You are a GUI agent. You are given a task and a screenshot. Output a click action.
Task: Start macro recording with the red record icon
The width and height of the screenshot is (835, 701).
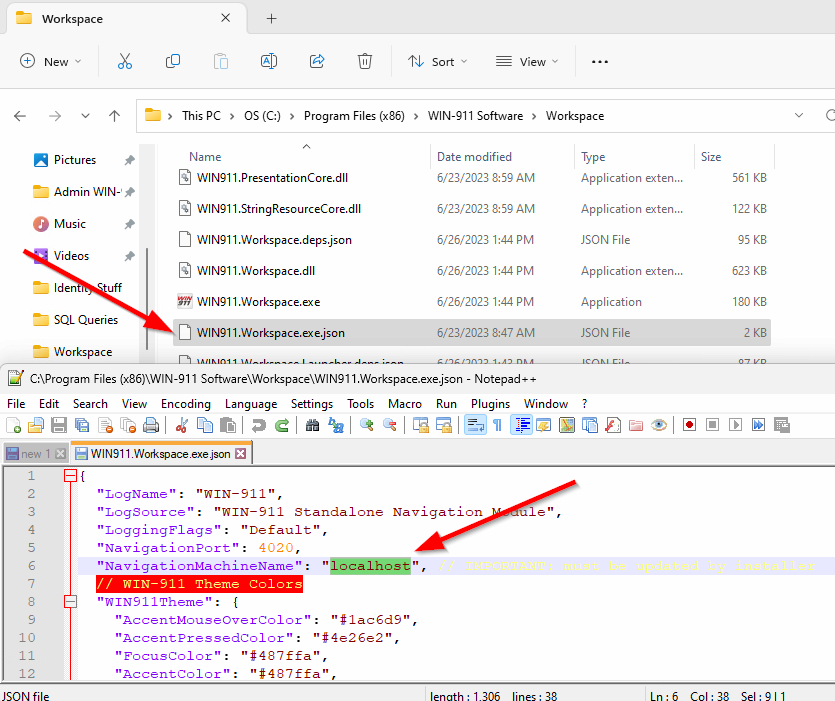pos(689,425)
